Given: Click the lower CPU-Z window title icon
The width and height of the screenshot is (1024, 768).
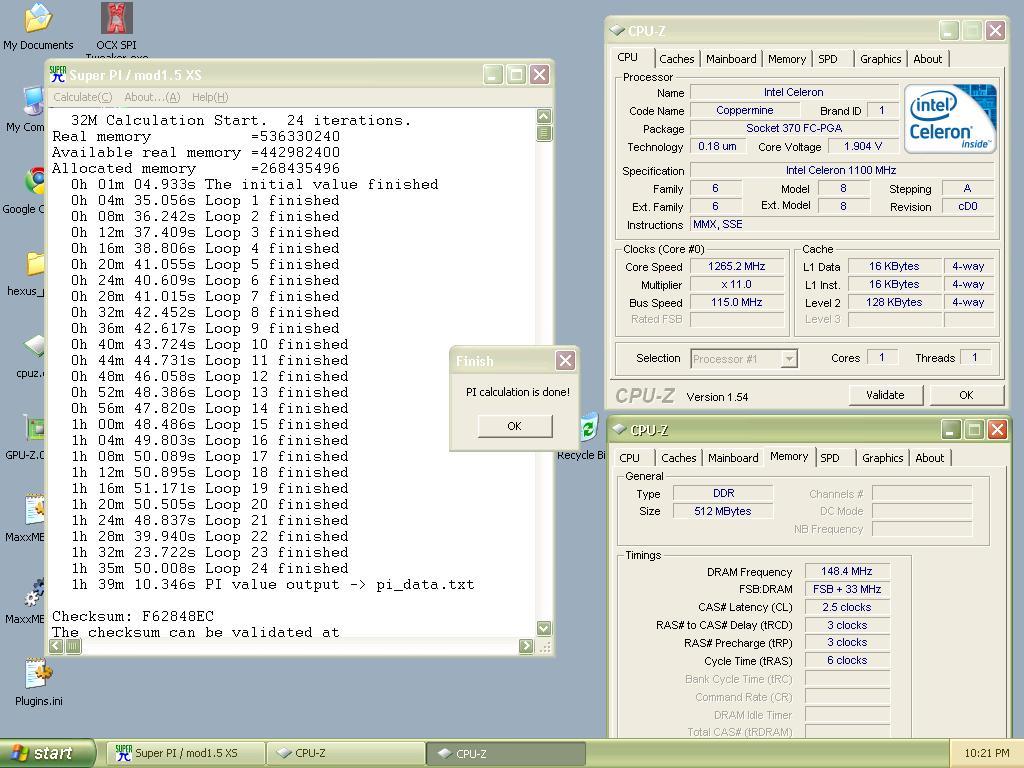Looking at the screenshot, I should tap(619, 429).
